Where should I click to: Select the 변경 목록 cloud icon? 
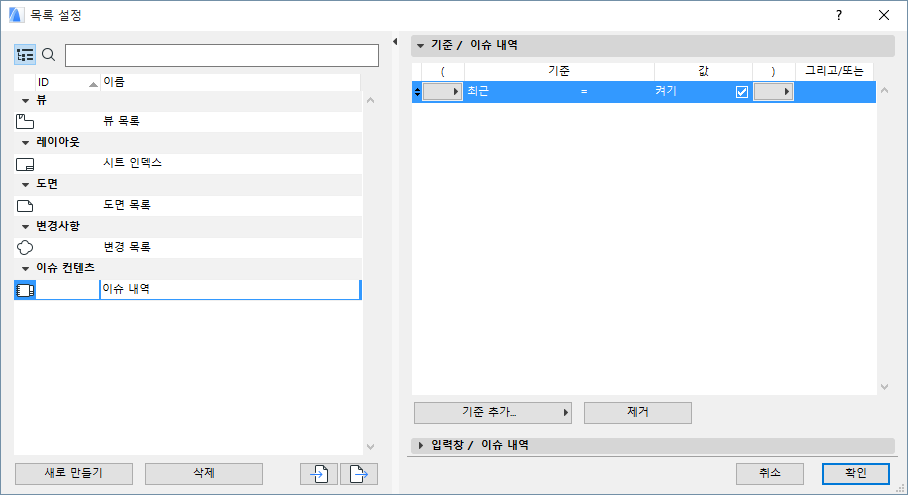(x=25, y=248)
